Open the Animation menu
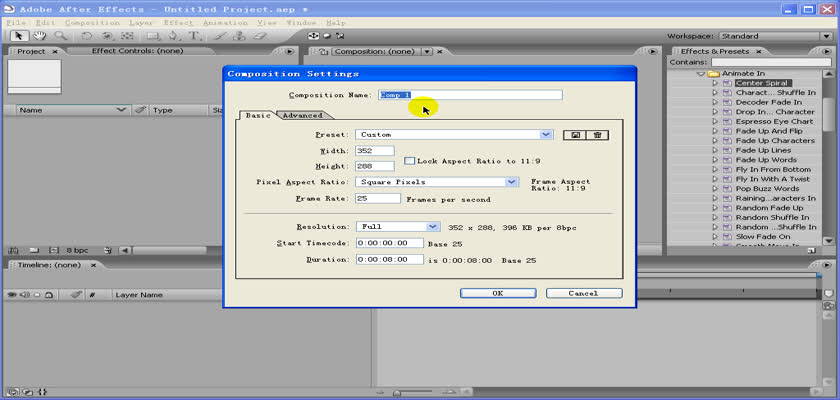 [x=226, y=23]
